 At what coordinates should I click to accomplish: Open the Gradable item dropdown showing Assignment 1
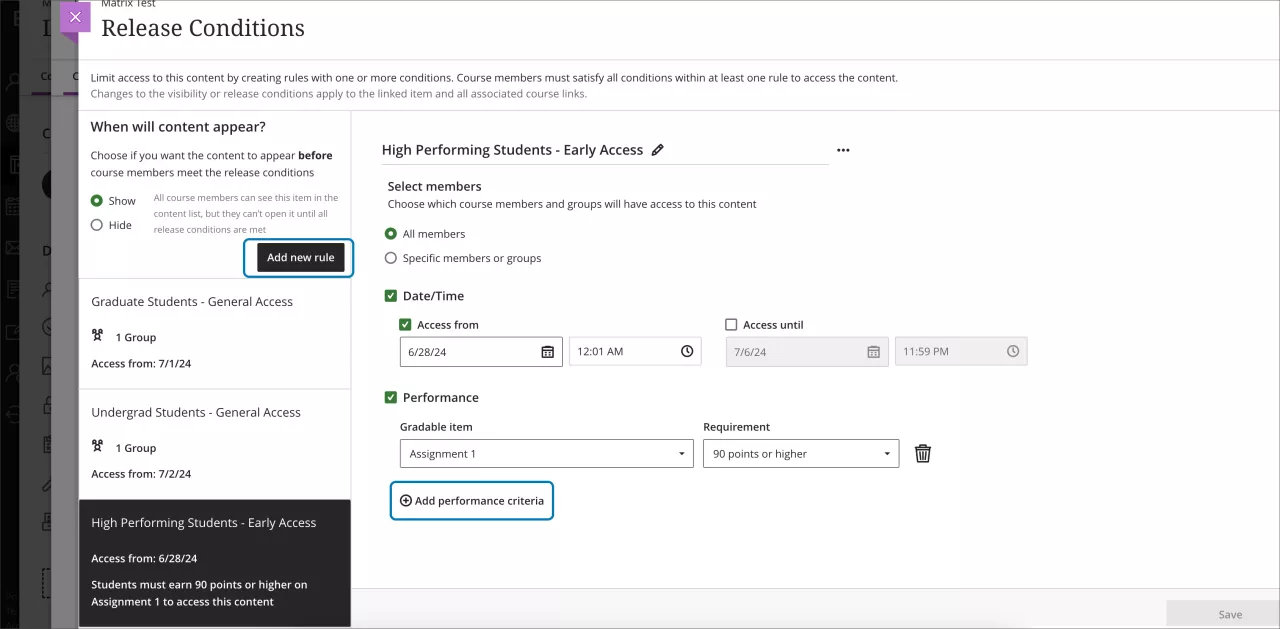546,453
